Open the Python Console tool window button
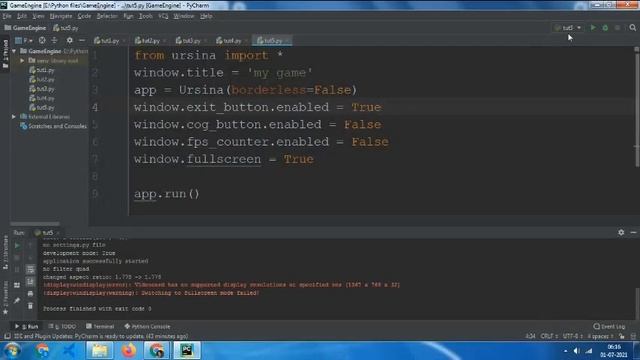 [147, 327]
